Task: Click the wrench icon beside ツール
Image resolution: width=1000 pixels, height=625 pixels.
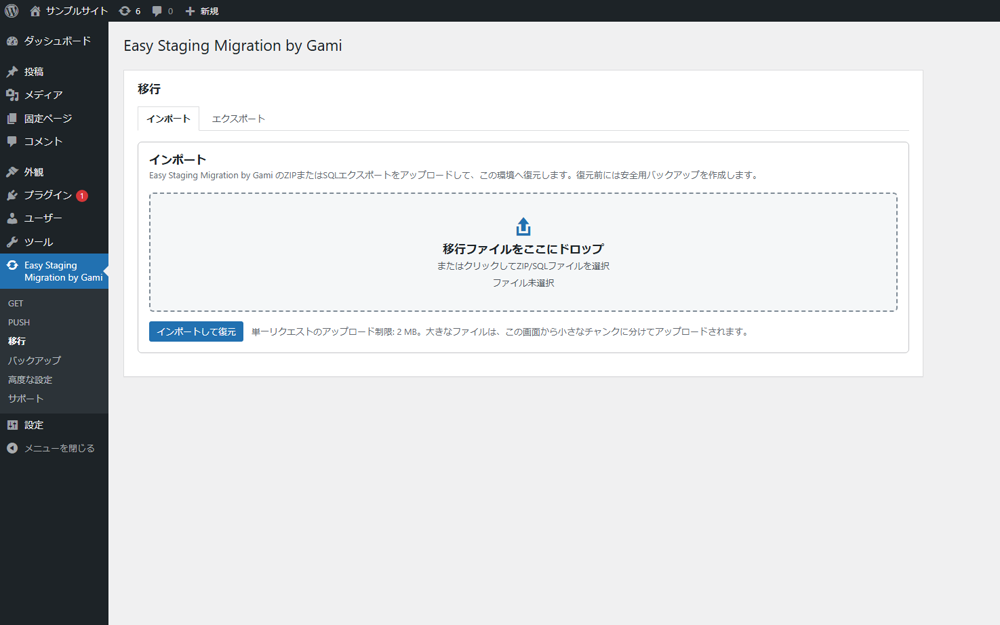Action: click(x=12, y=242)
